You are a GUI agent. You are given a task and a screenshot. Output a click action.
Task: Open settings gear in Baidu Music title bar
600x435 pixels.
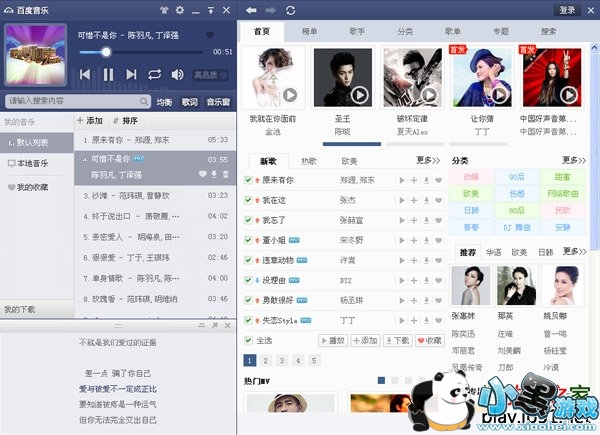(180, 10)
